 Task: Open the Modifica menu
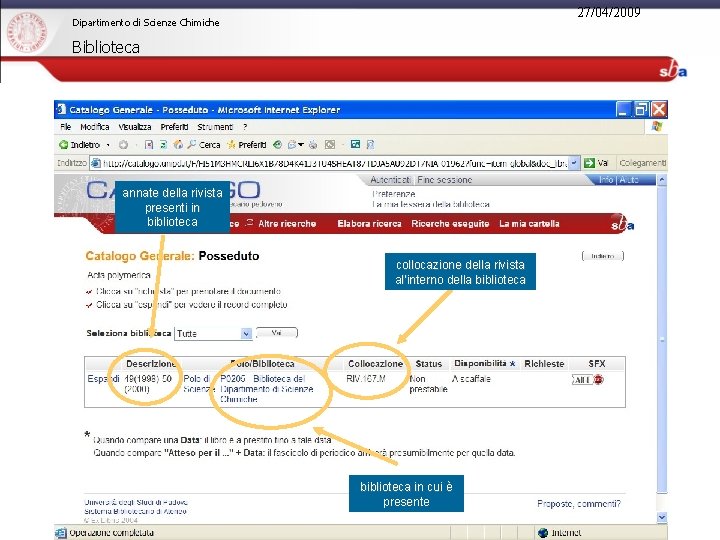[95, 127]
